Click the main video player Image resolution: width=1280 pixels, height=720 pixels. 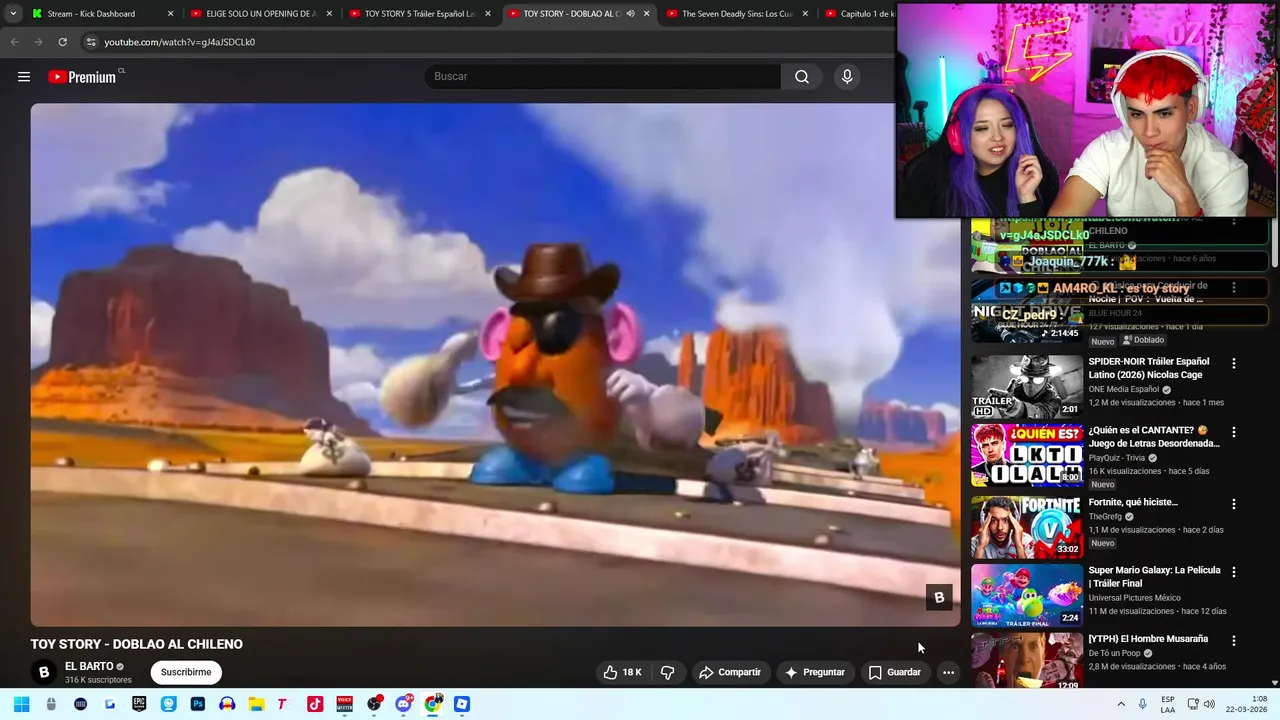click(x=495, y=365)
